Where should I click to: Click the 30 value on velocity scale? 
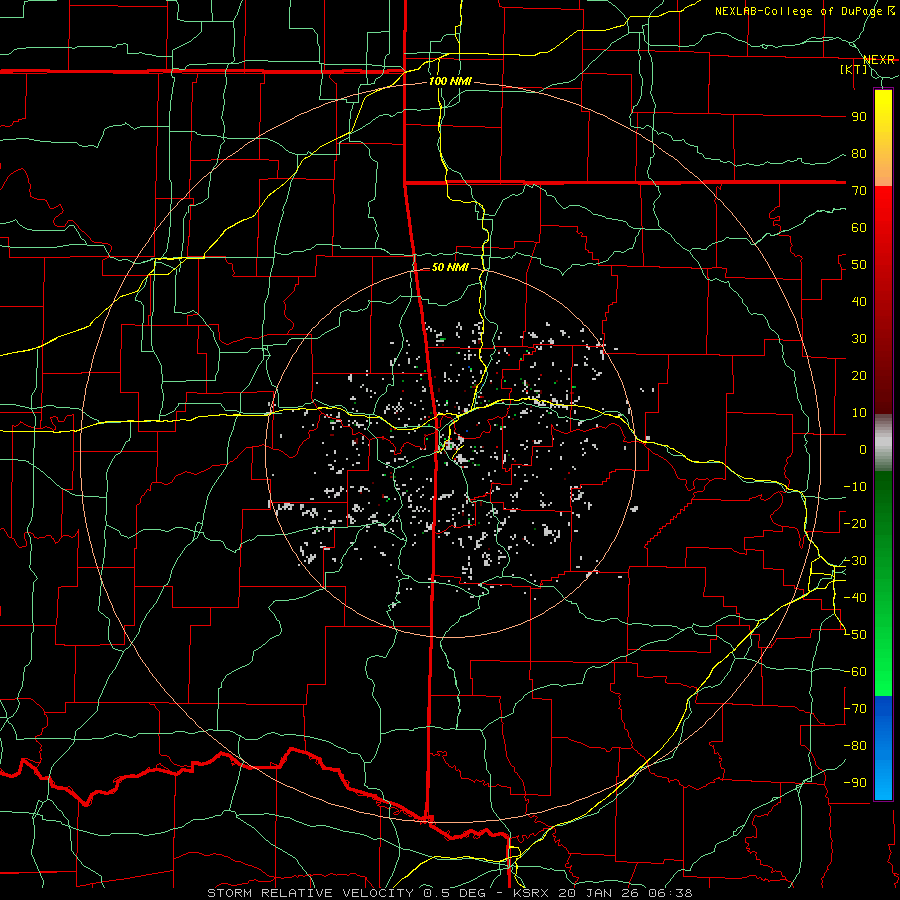(x=859, y=339)
